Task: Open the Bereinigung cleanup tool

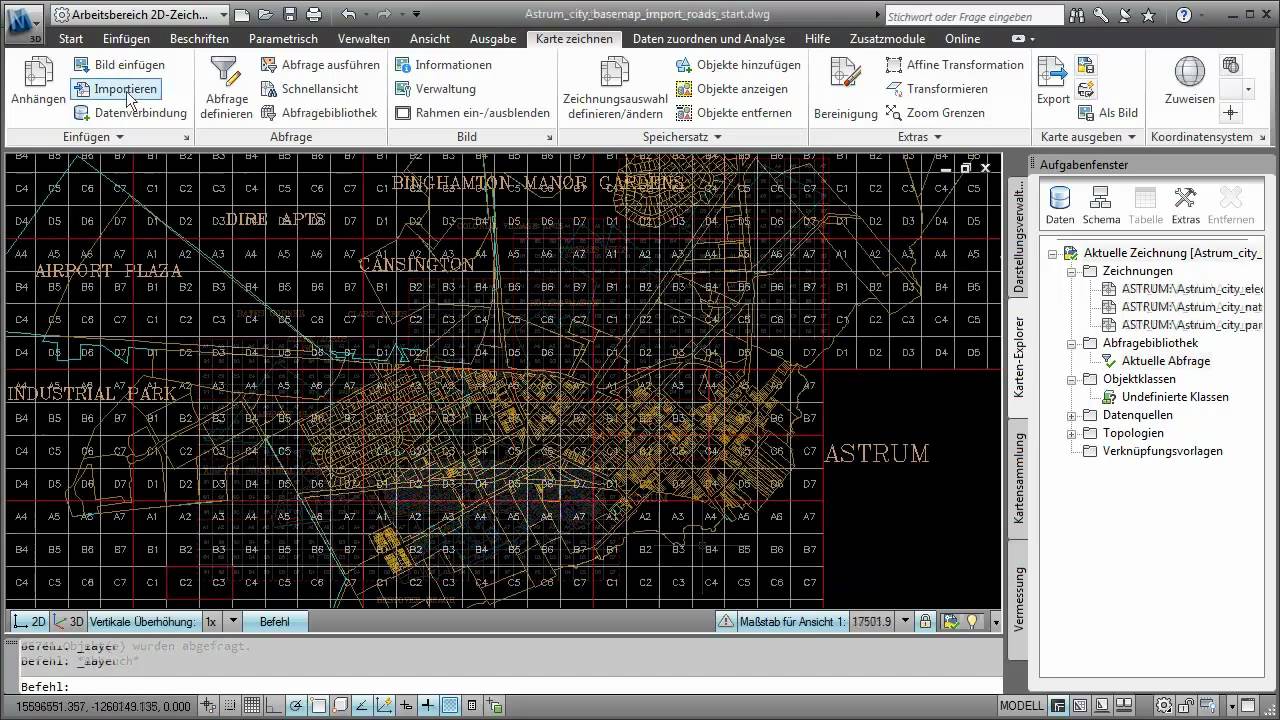Action: coord(845,87)
